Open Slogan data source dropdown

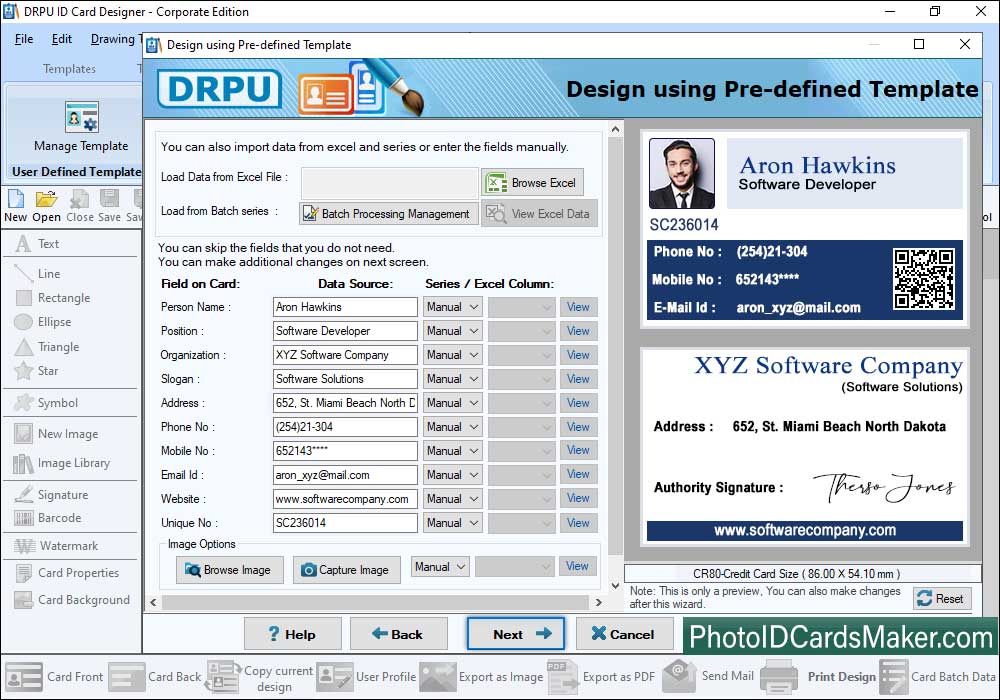pyautogui.click(x=452, y=379)
